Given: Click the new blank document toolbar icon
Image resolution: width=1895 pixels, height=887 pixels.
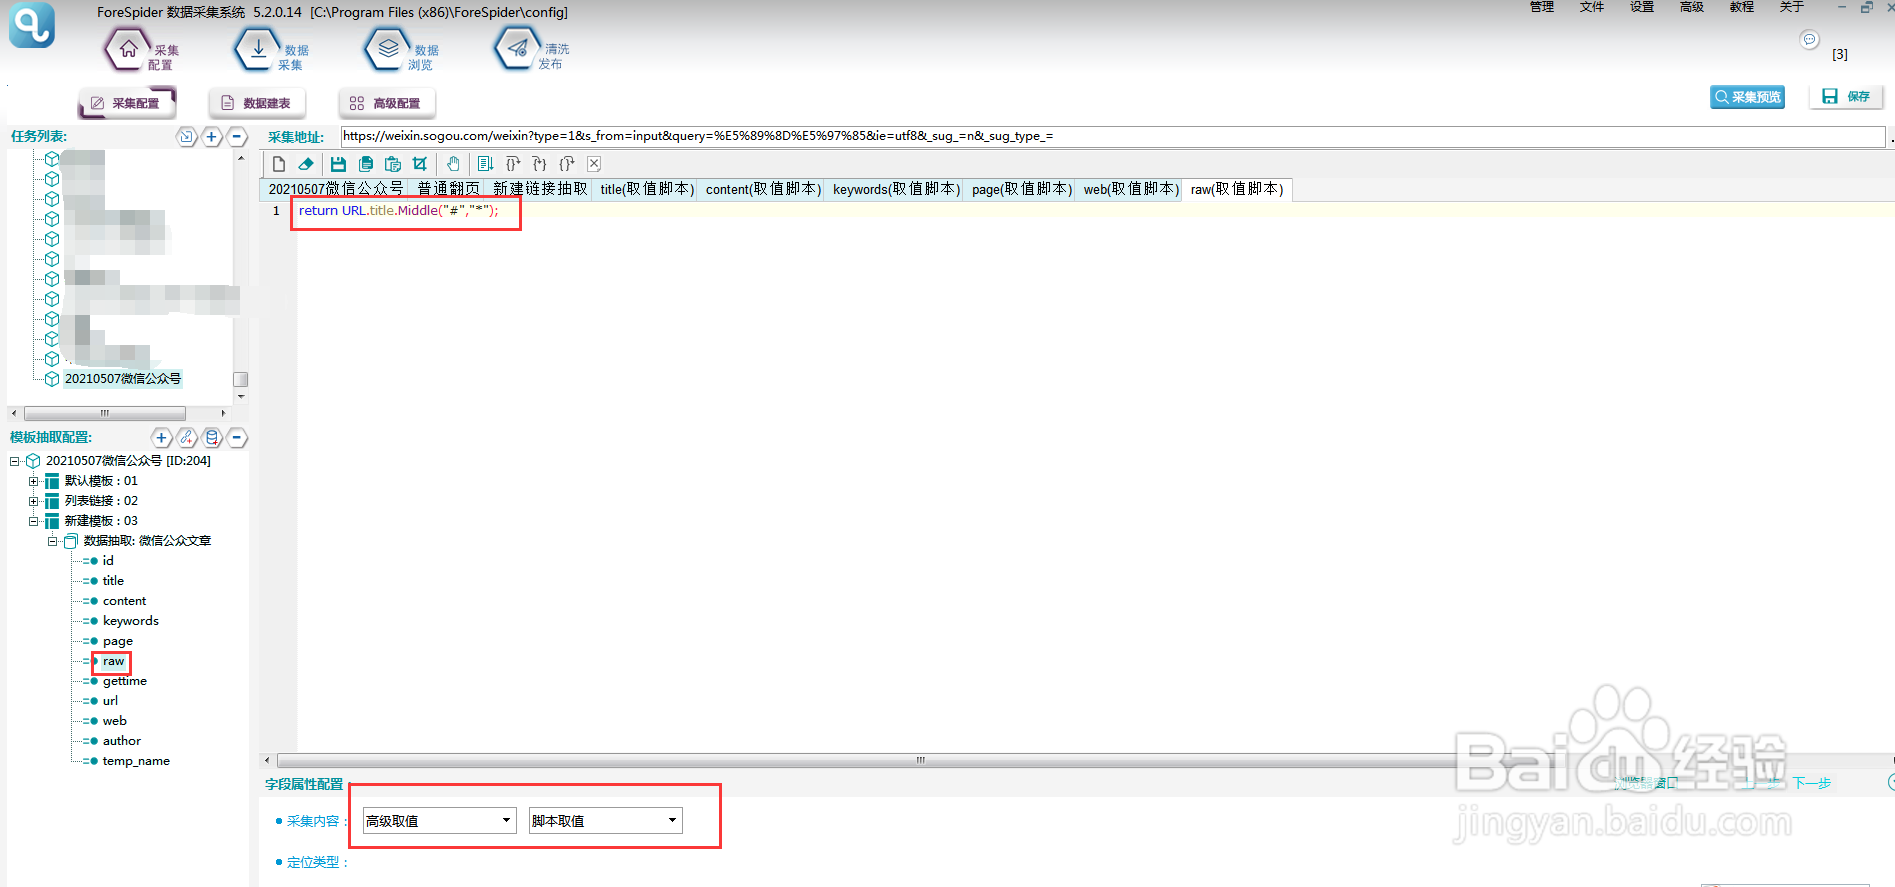Looking at the screenshot, I should (279, 164).
